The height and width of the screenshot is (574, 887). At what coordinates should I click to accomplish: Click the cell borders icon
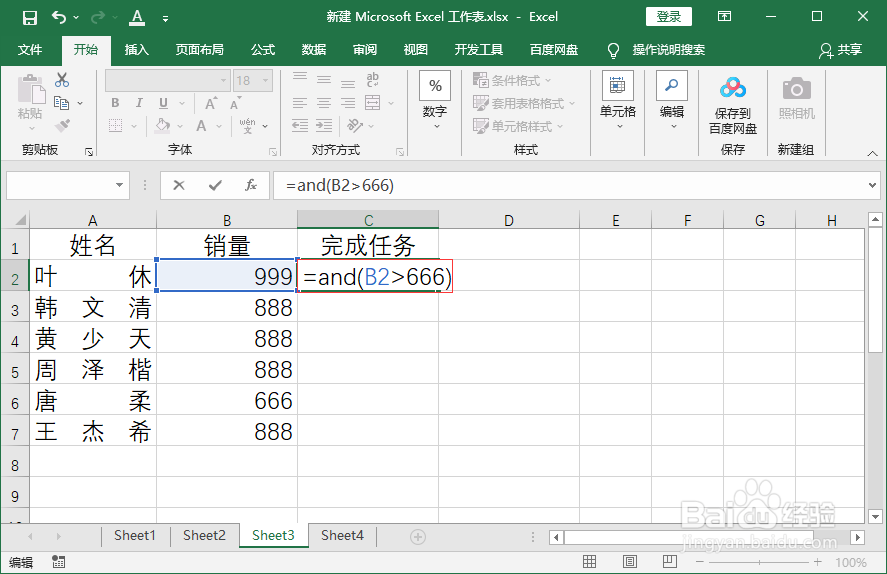click(x=115, y=126)
